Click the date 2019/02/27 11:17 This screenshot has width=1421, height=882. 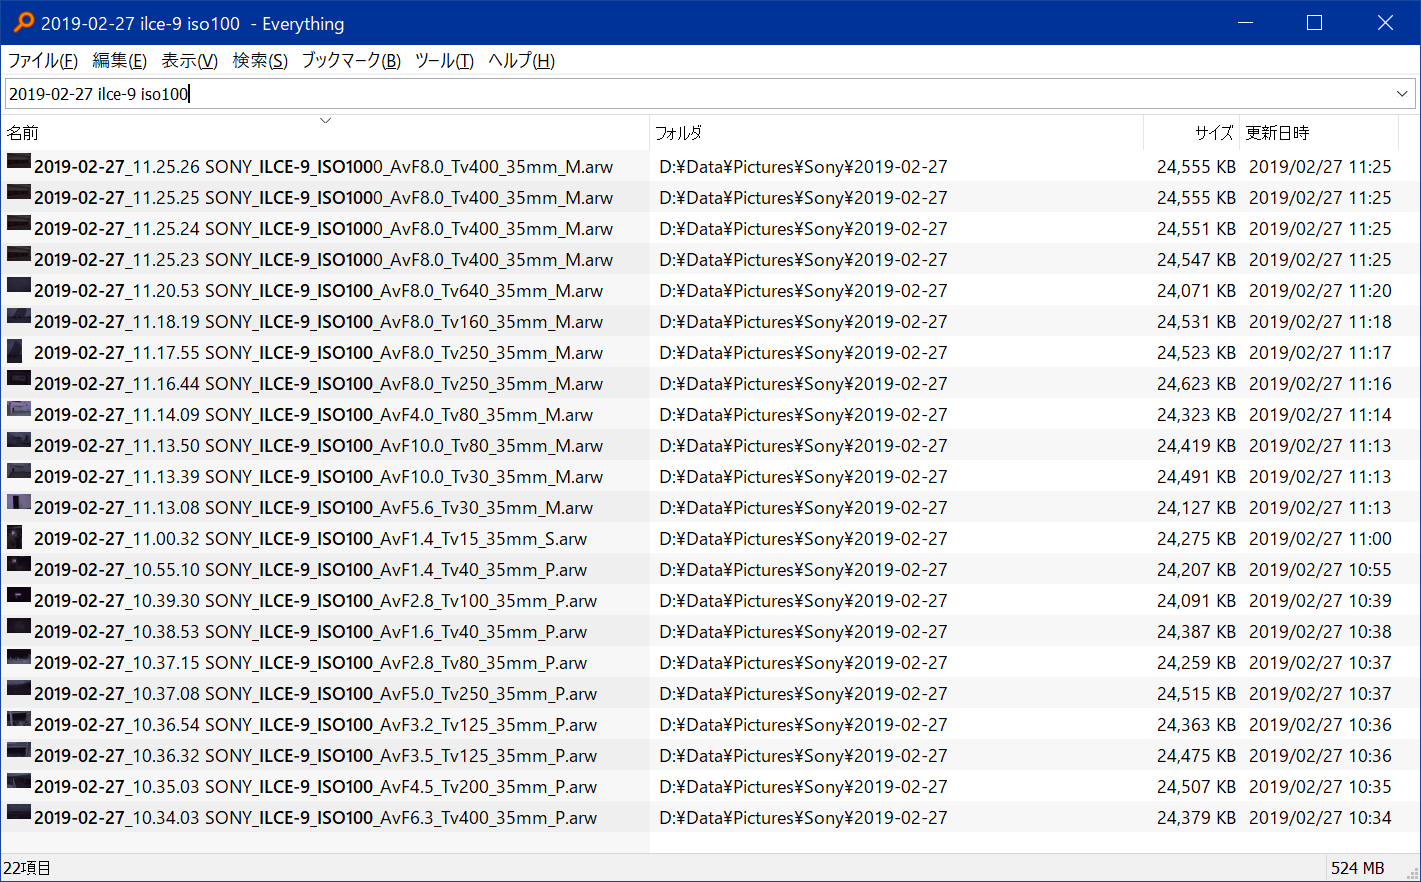tap(1320, 353)
